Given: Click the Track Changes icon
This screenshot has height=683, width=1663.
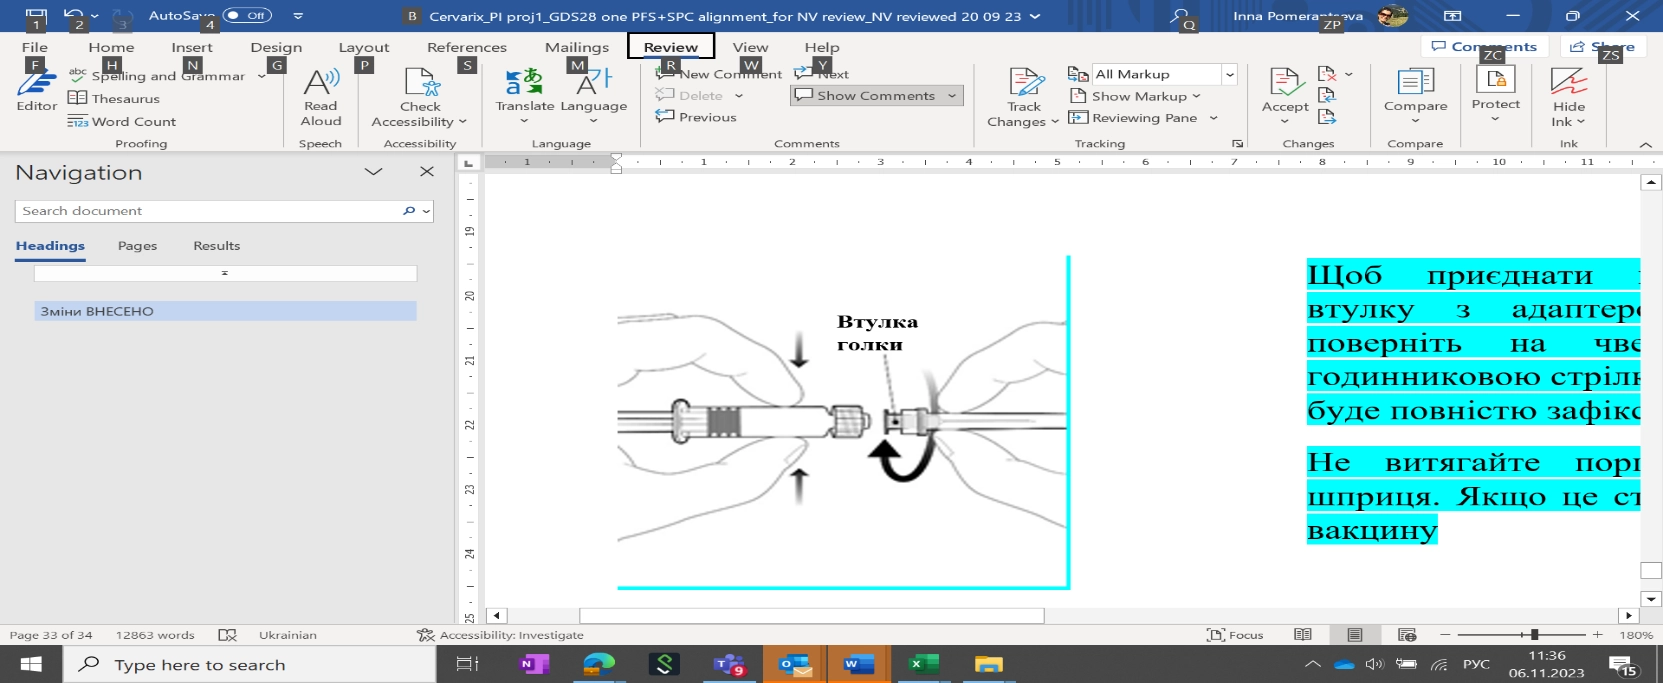Looking at the screenshot, I should 1024,84.
